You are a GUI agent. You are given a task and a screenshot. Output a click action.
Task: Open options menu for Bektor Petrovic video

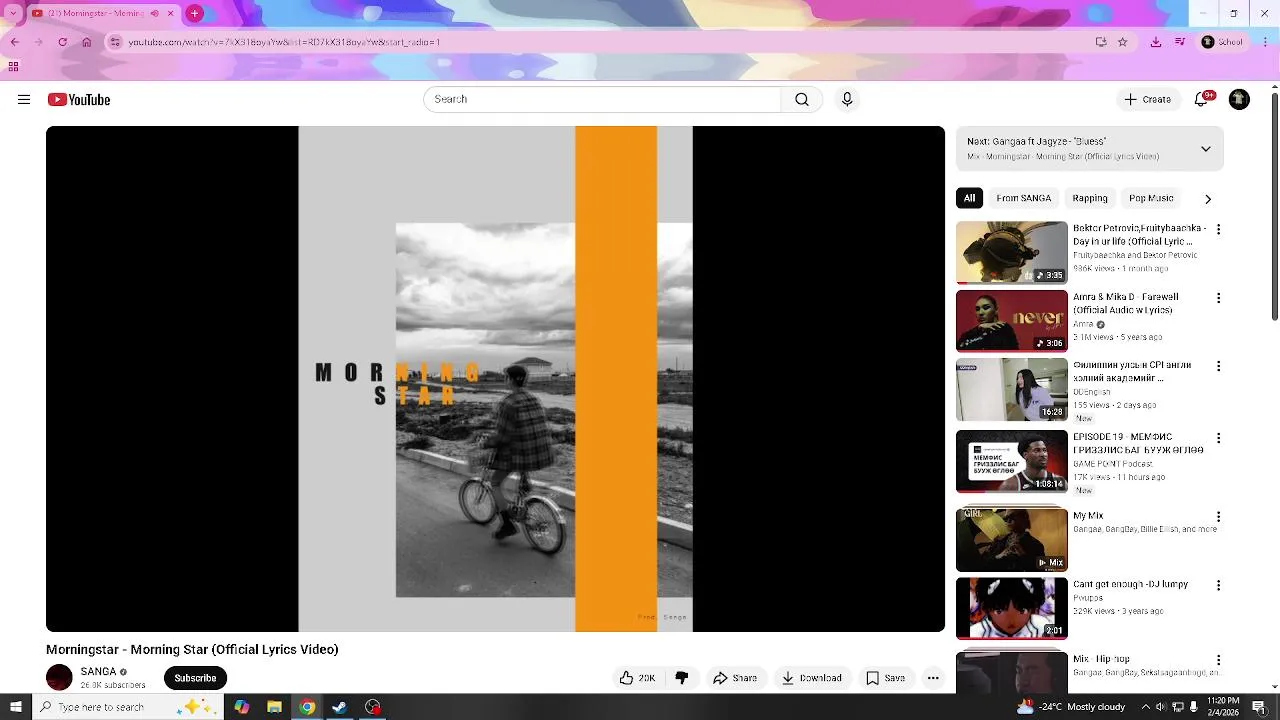1218,229
